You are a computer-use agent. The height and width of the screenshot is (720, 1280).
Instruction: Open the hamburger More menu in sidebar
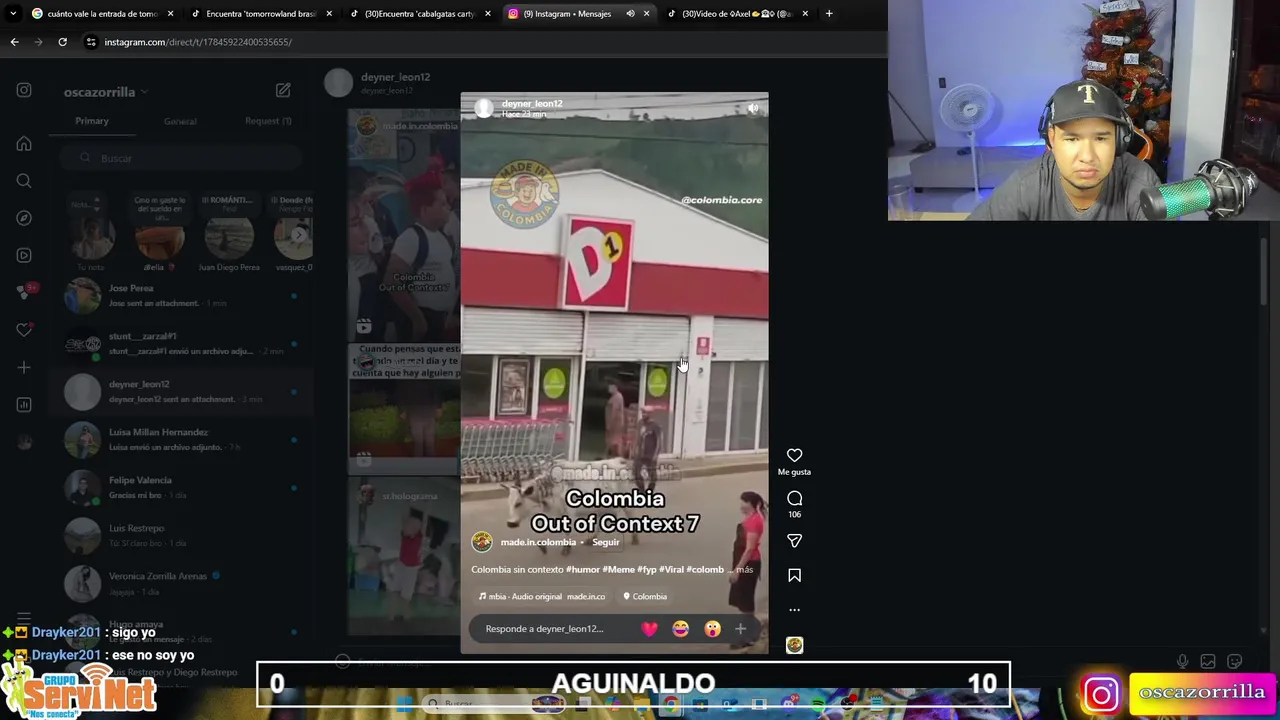[24, 618]
